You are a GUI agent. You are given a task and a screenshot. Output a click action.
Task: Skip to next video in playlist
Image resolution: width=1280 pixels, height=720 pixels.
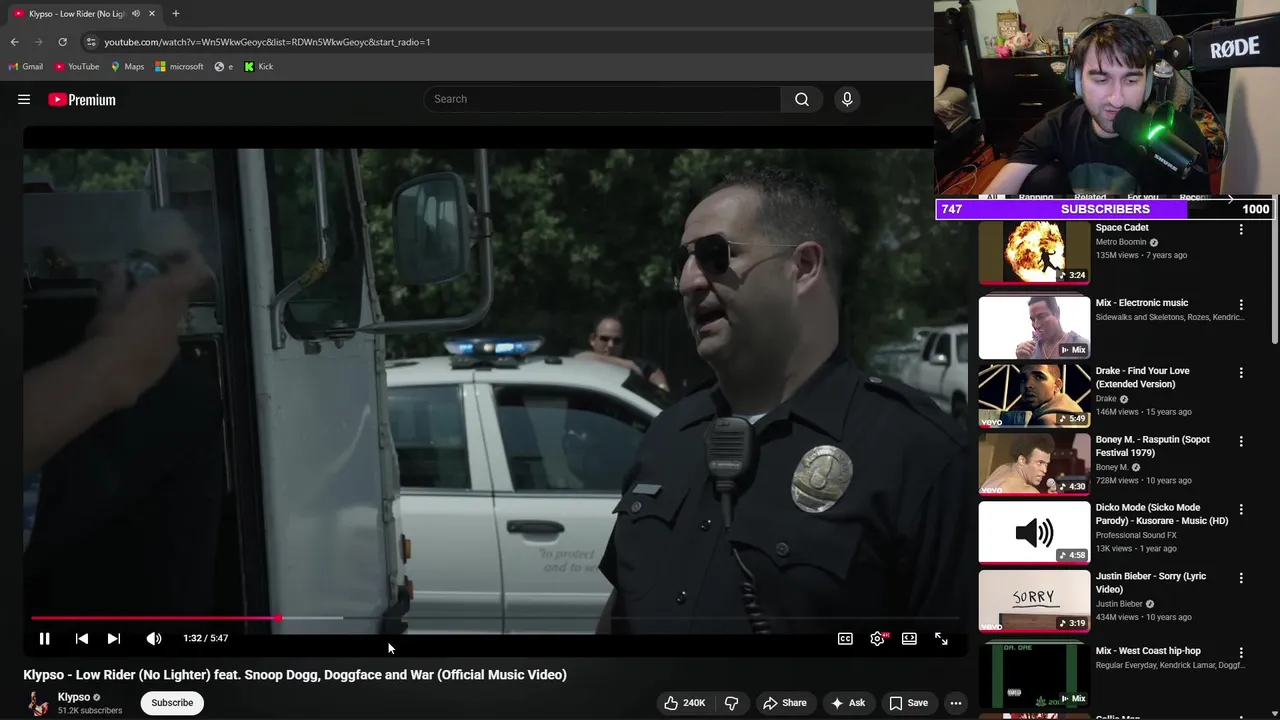(x=114, y=638)
